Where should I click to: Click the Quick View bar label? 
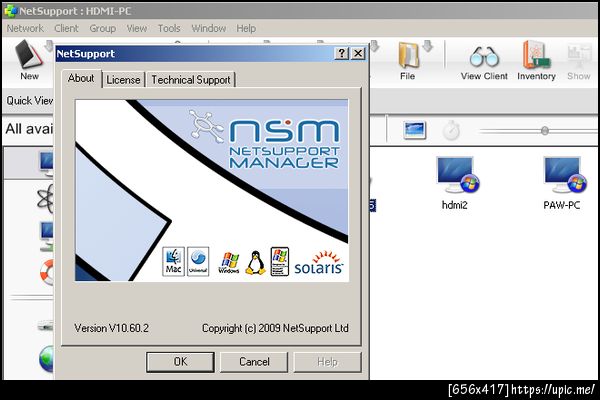(29, 101)
